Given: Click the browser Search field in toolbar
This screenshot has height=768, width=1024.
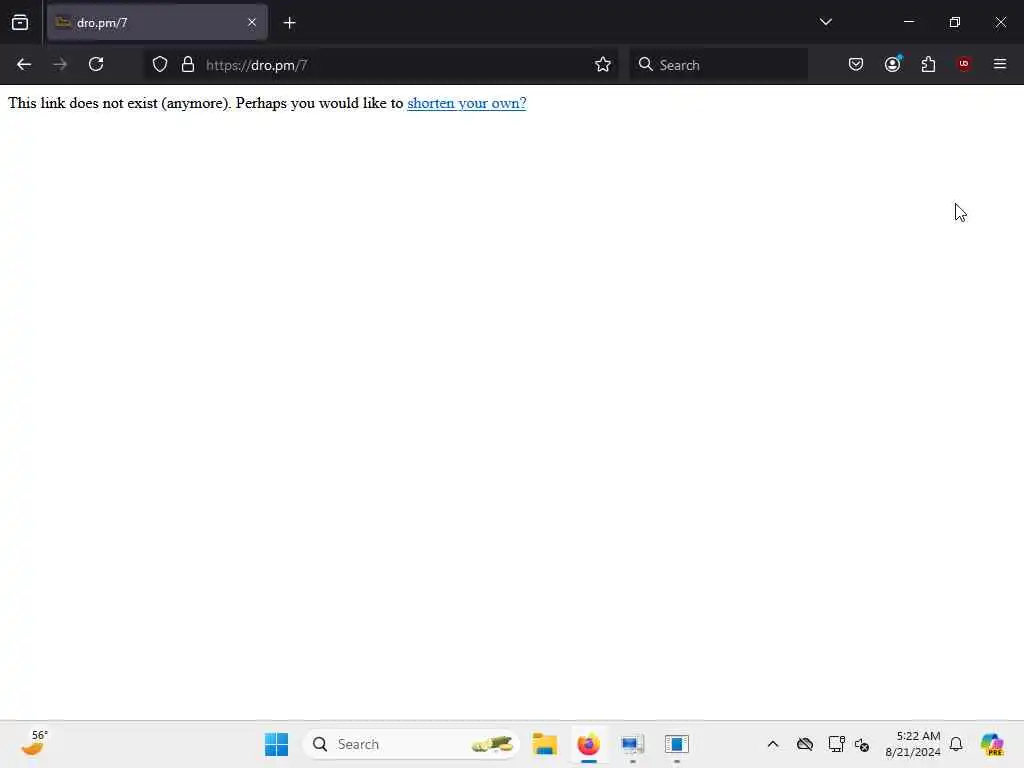Looking at the screenshot, I should coord(718,65).
